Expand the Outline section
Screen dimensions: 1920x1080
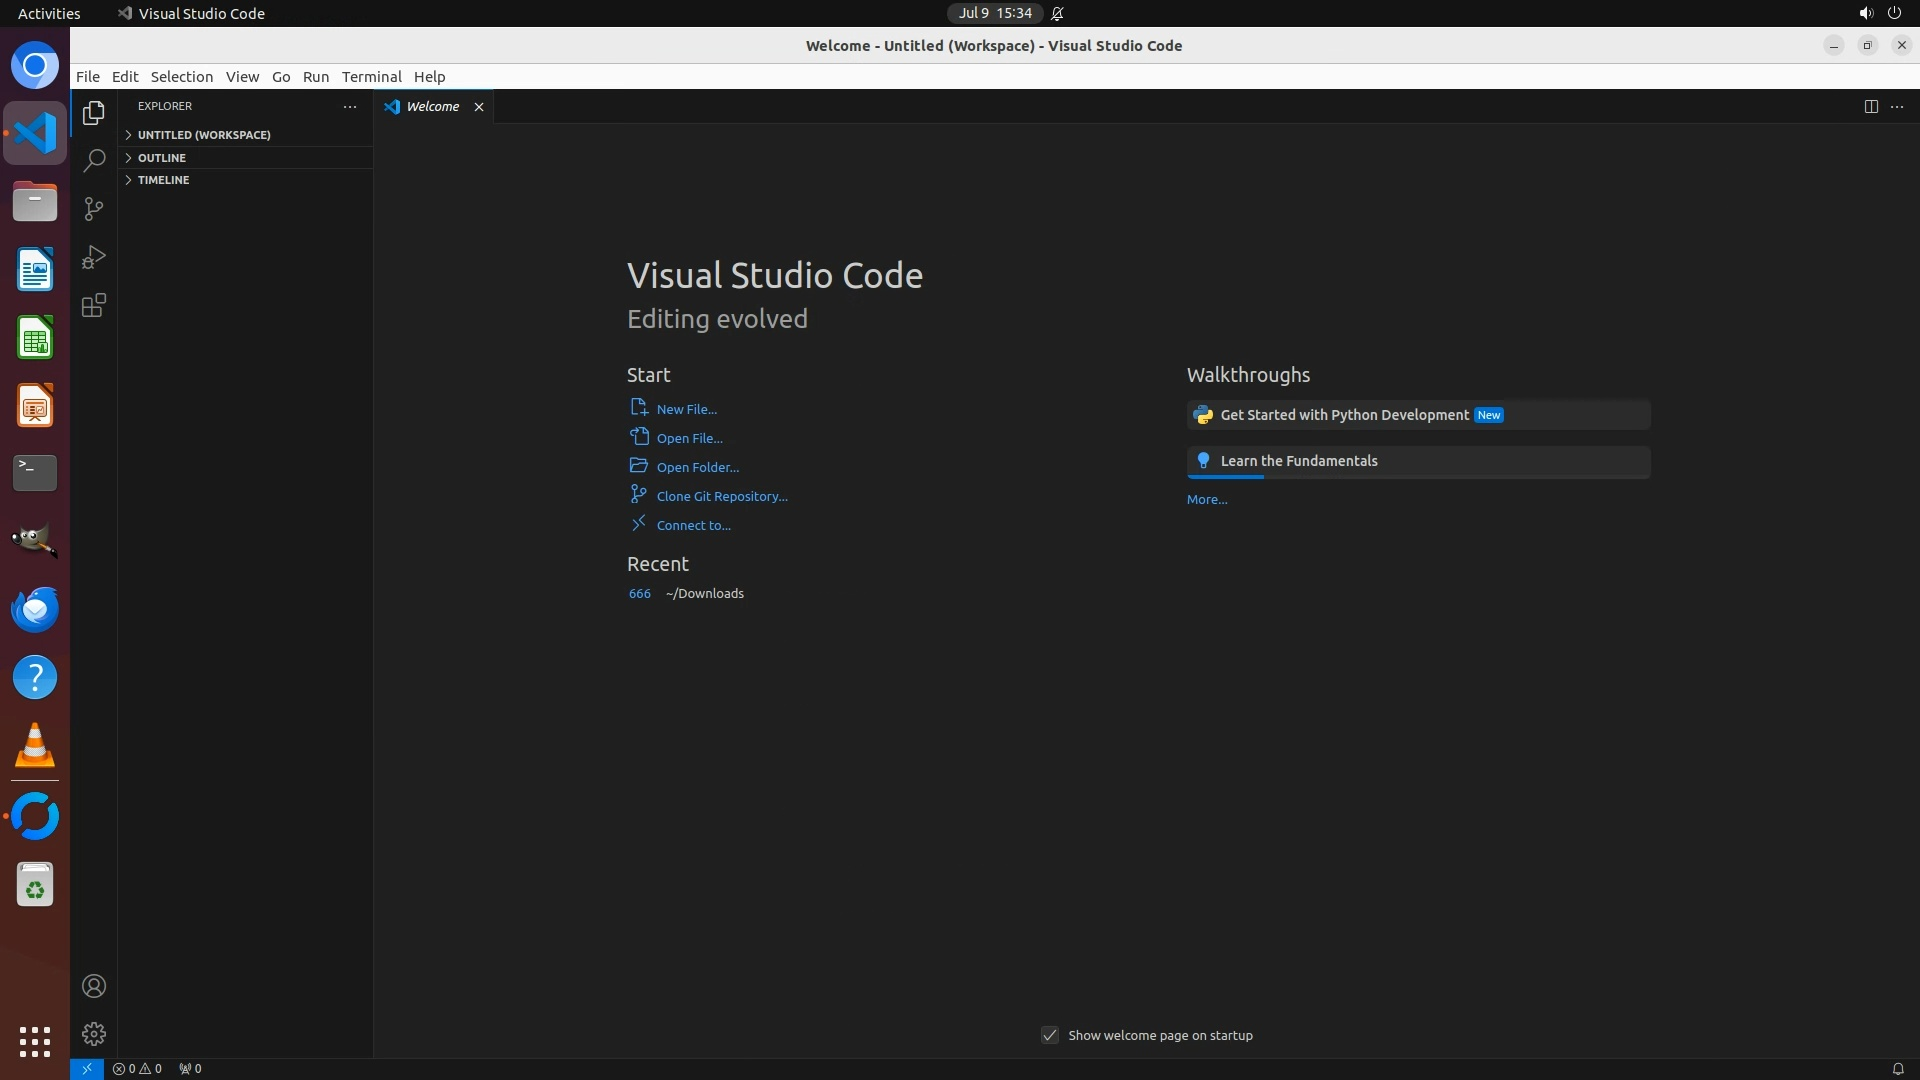pos(162,158)
